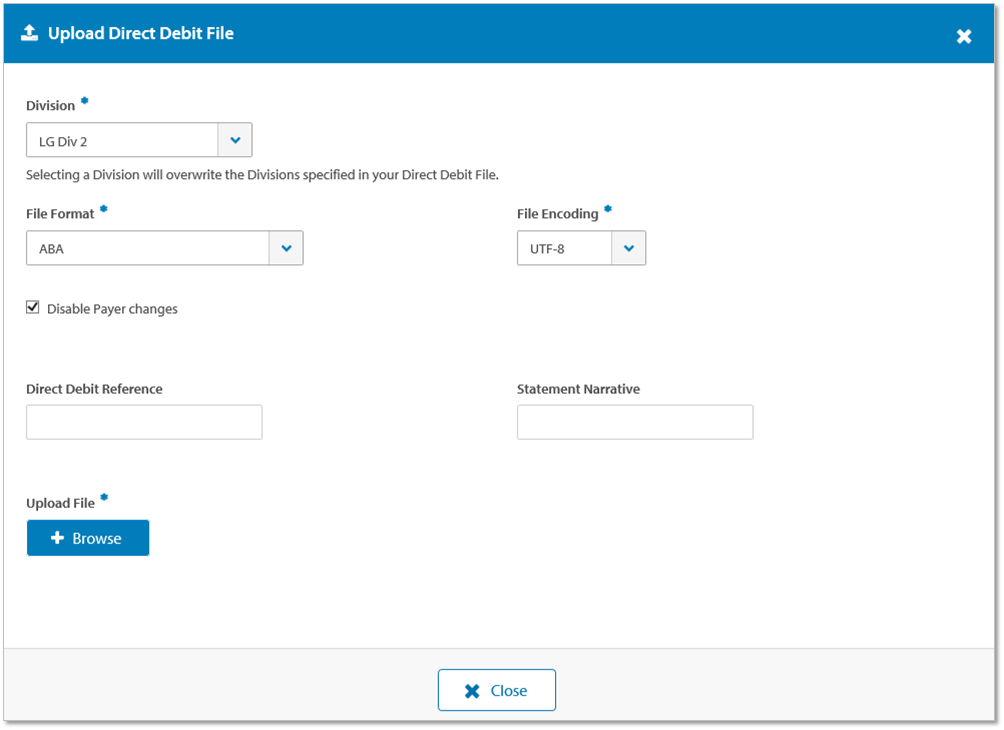Open the File Format dropdown arrow
The height and width of the screenshot is (730, 1004).
(286, 248)
